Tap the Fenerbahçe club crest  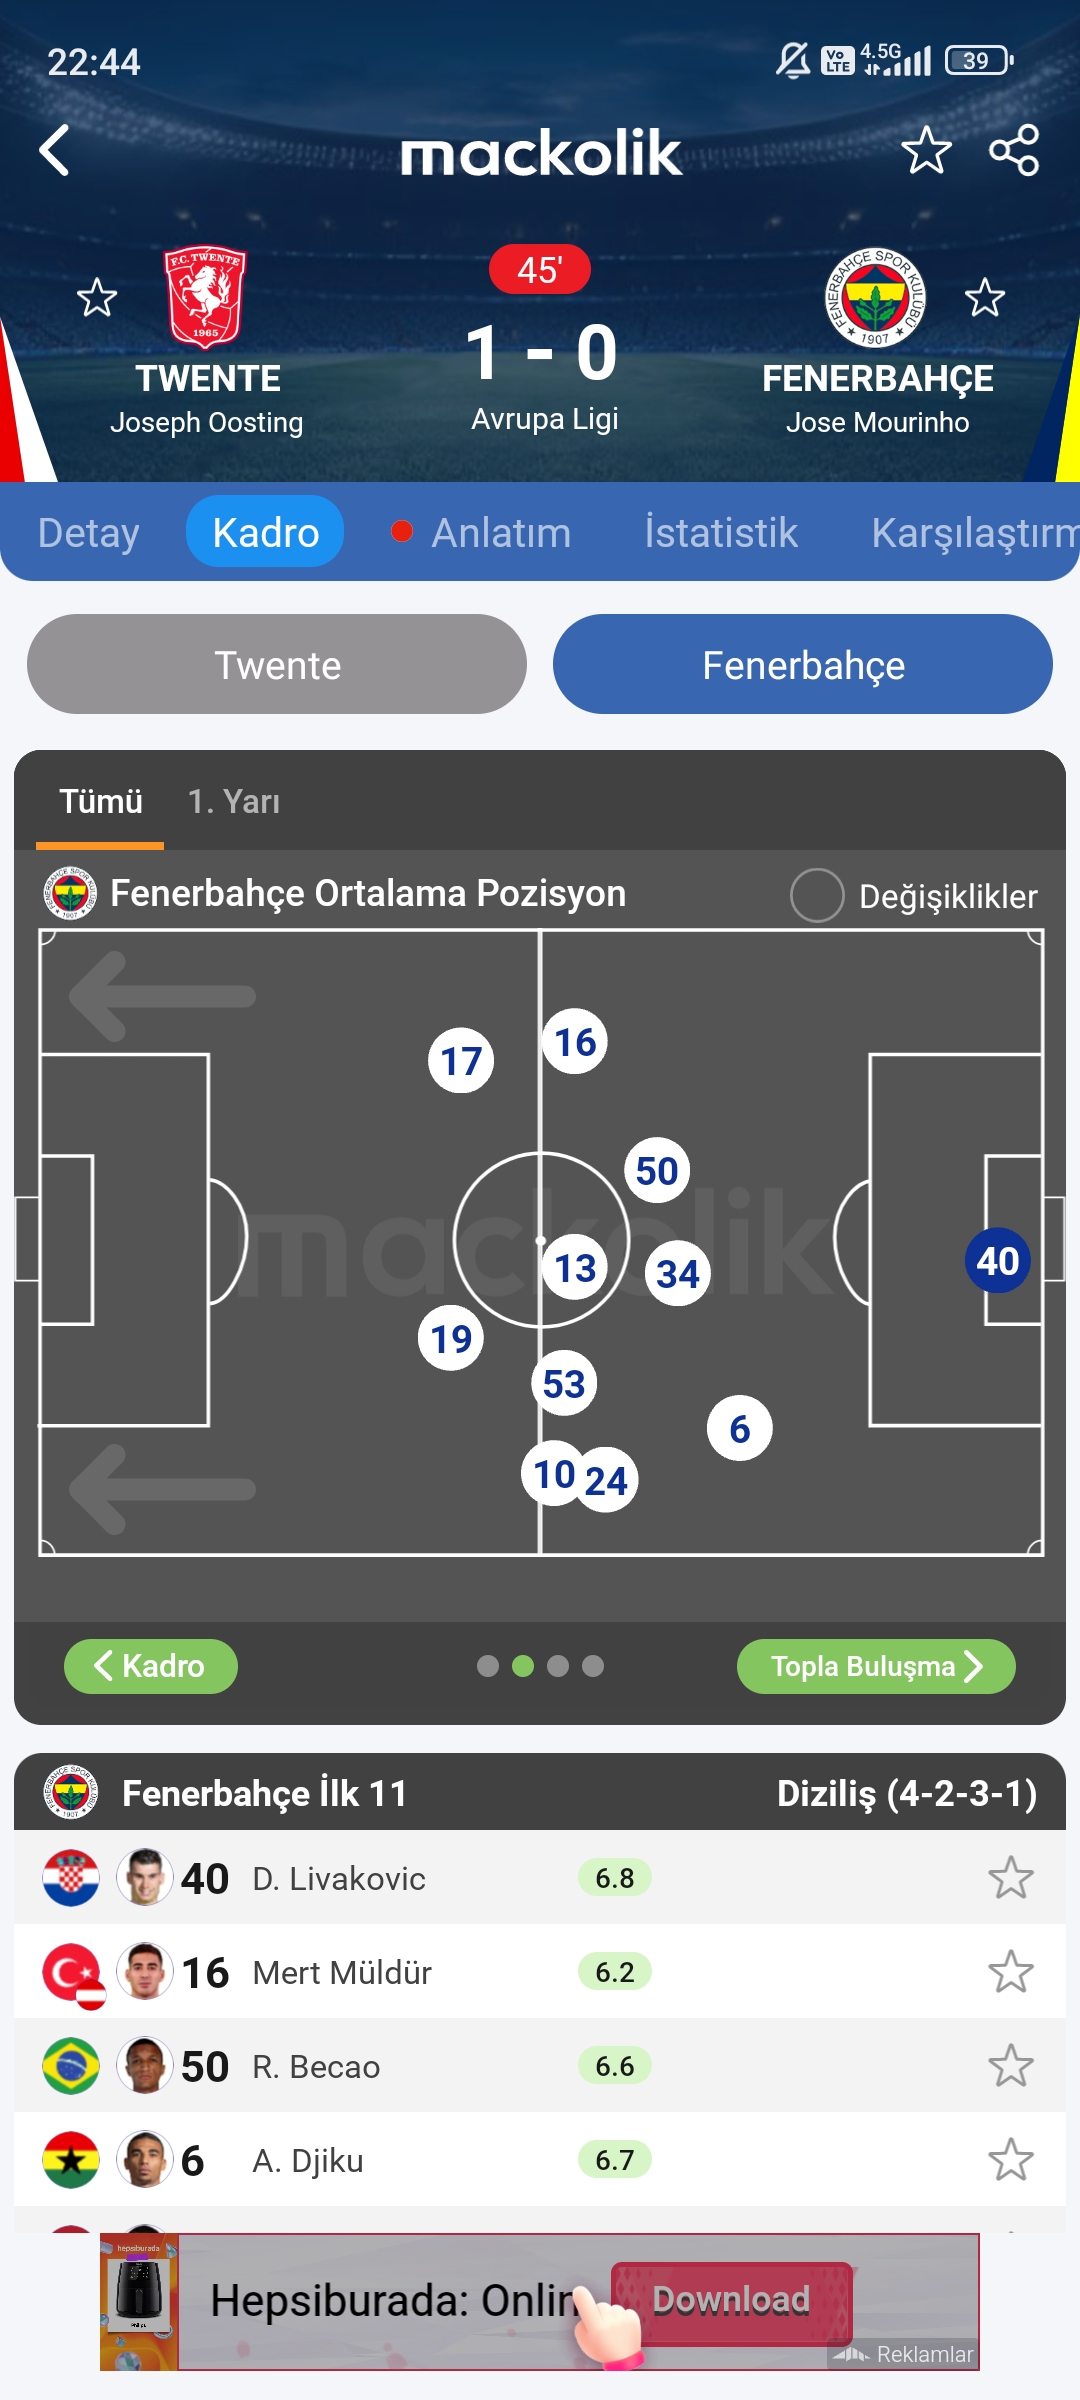pyautogui.click(x=875, y=297)
